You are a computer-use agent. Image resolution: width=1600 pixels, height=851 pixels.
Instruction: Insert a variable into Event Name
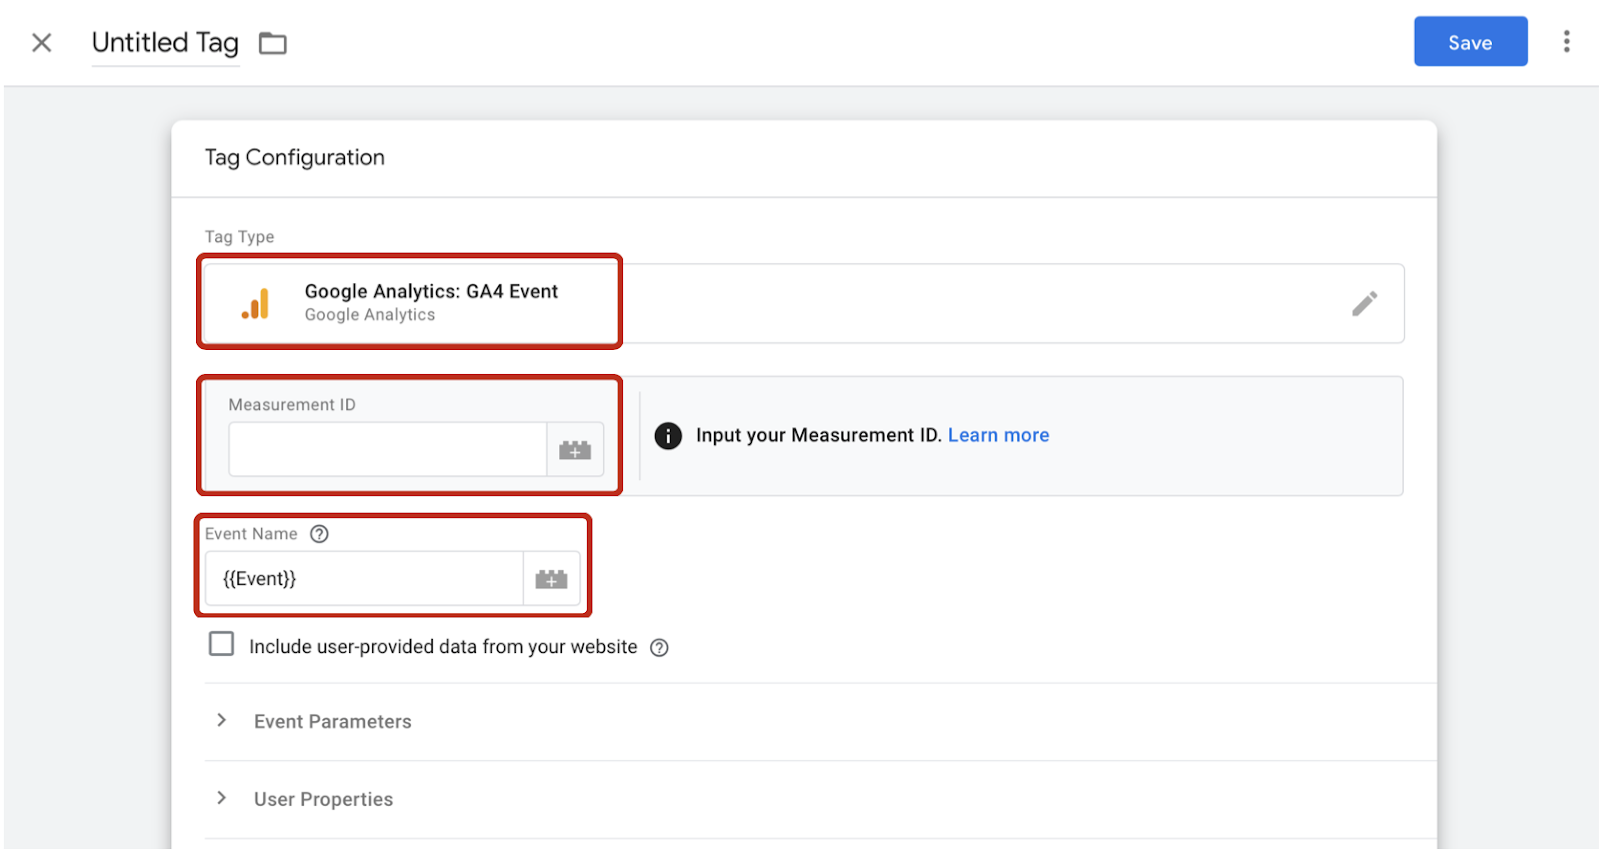tap(551, 579)
